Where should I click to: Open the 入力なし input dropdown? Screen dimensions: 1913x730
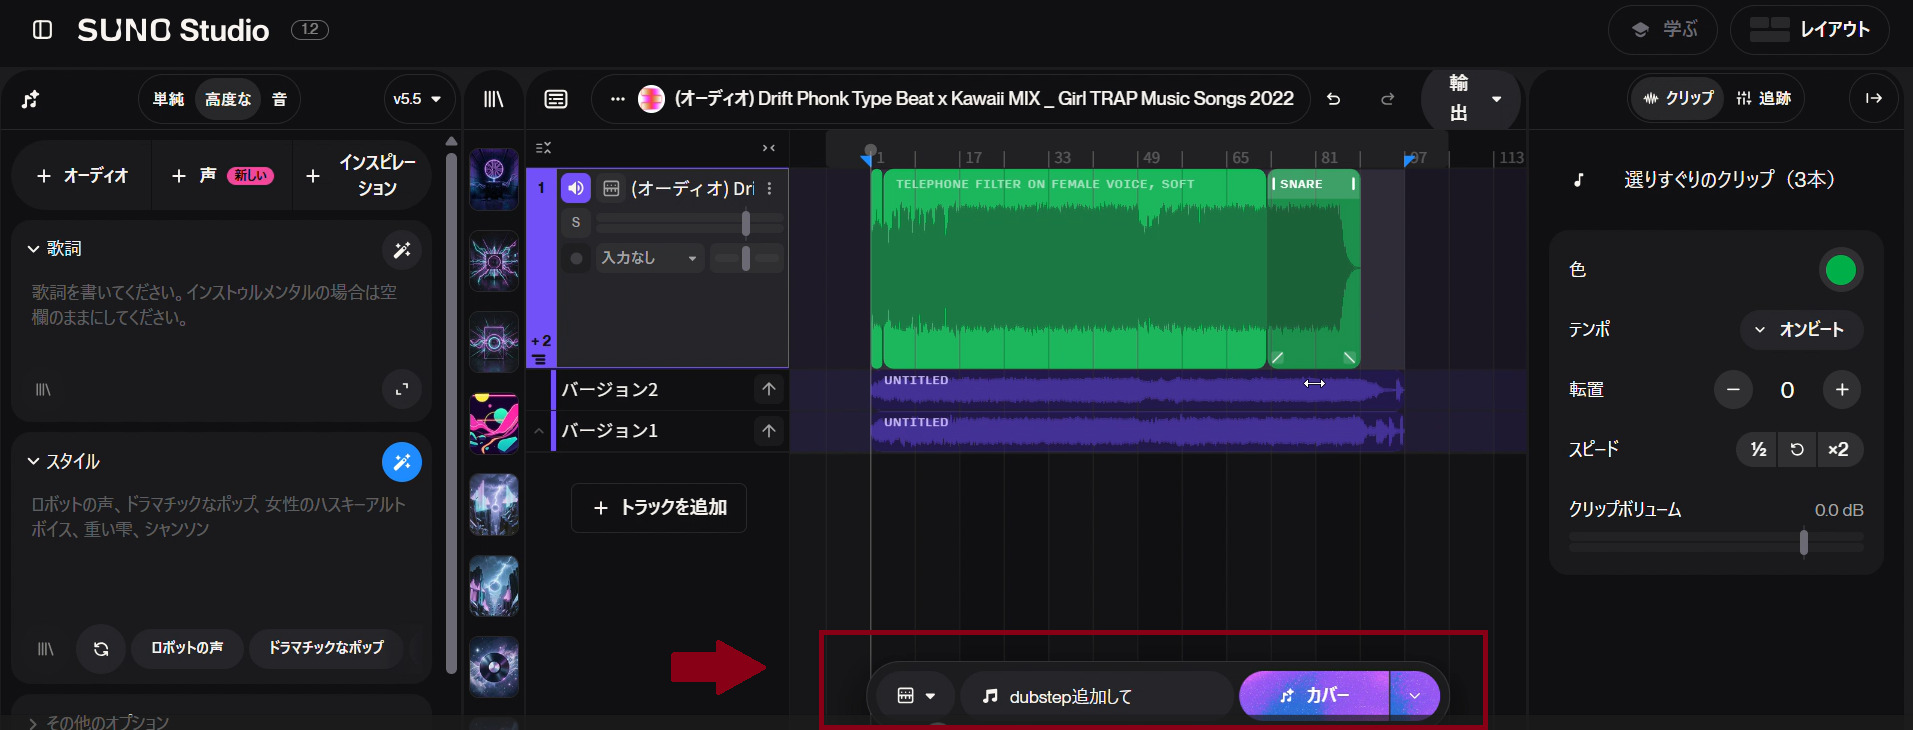[x=650, y=258]
